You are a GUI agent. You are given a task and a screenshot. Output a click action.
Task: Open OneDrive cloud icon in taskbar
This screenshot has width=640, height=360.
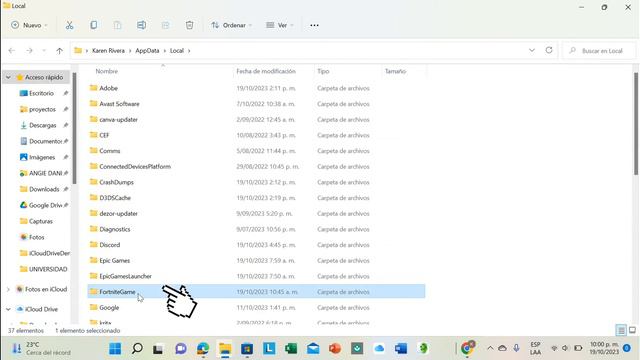379,349
